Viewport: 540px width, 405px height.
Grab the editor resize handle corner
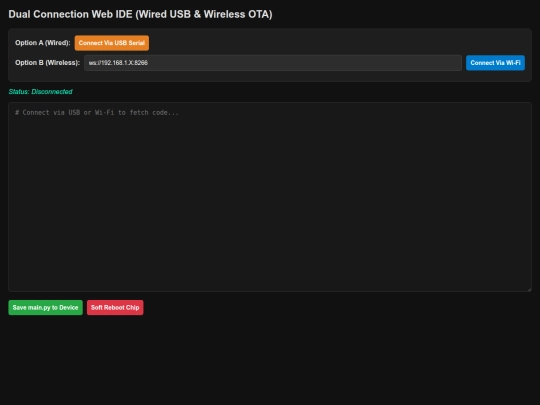[x=529, y=289]
